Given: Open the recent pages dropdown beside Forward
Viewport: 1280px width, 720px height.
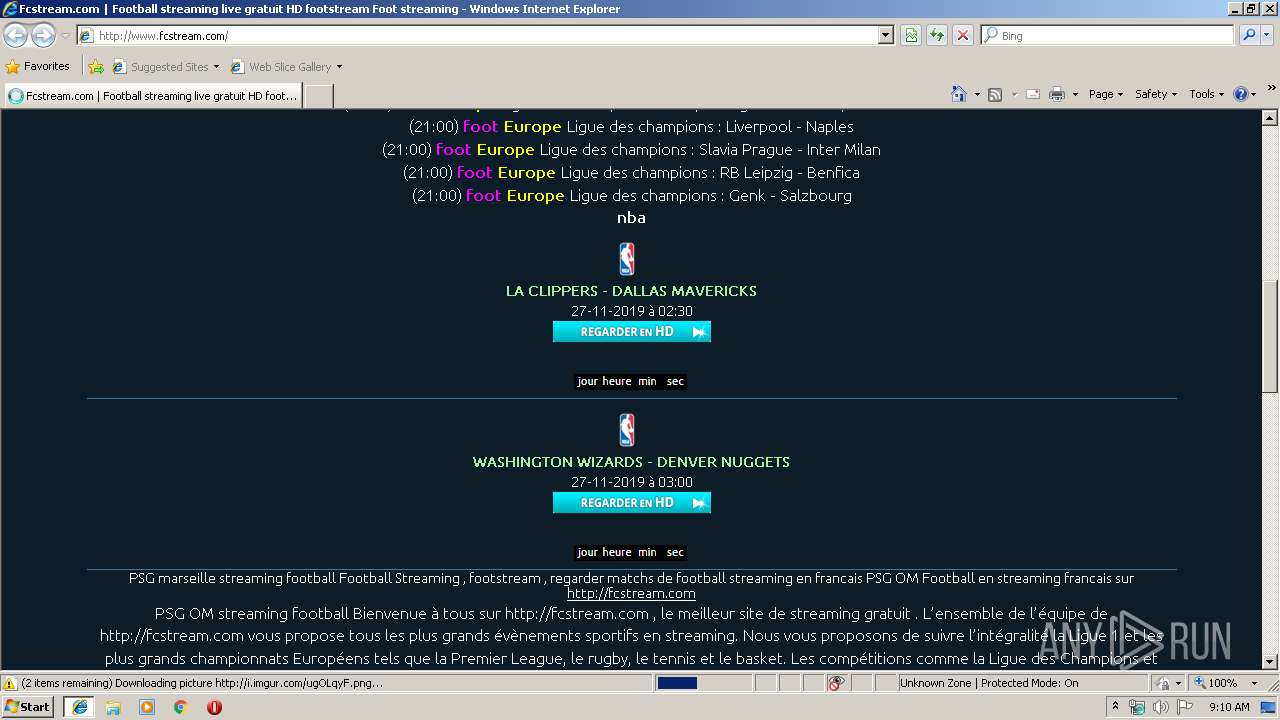Looking at the screenshot, I should [x=65, y=36].
